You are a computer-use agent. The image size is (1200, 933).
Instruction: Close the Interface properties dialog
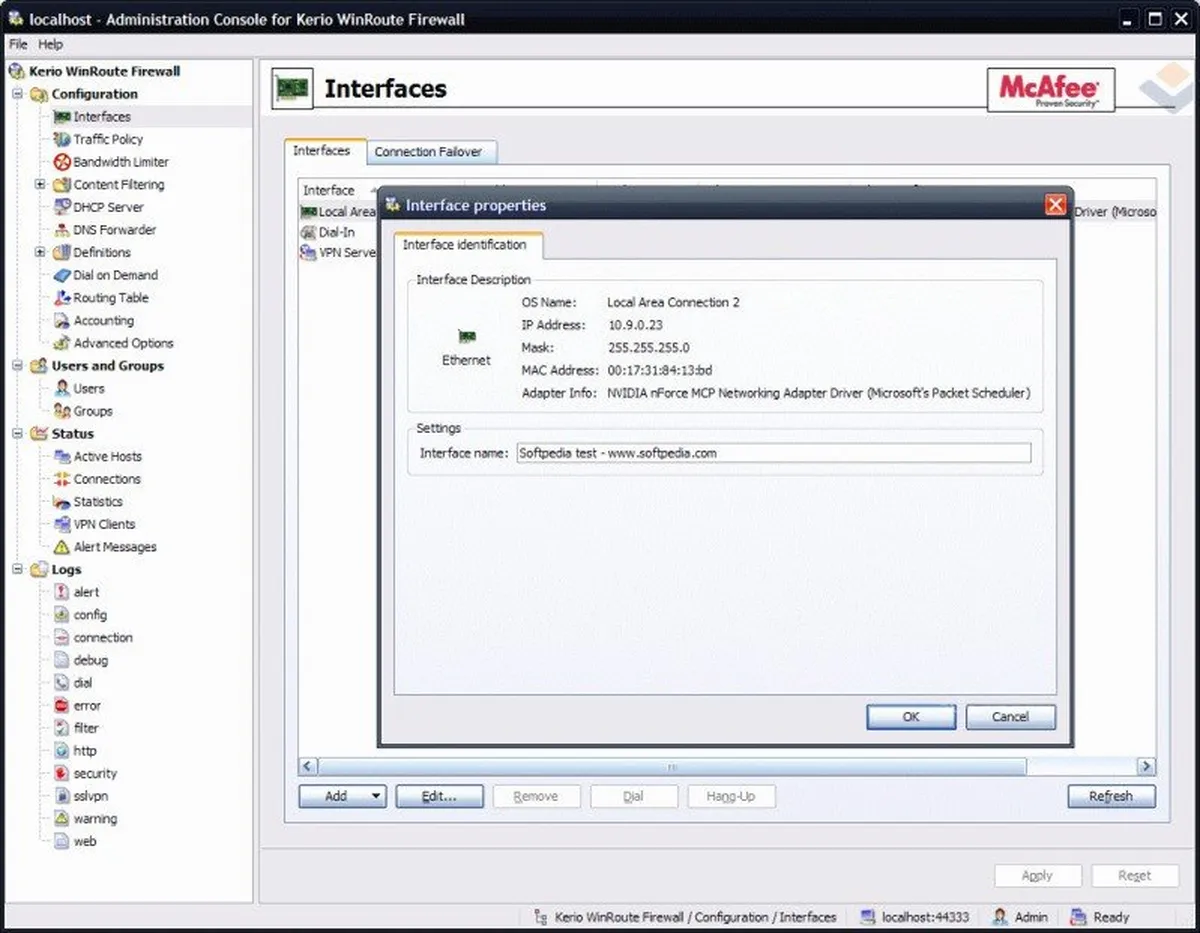pos(1055,205)
